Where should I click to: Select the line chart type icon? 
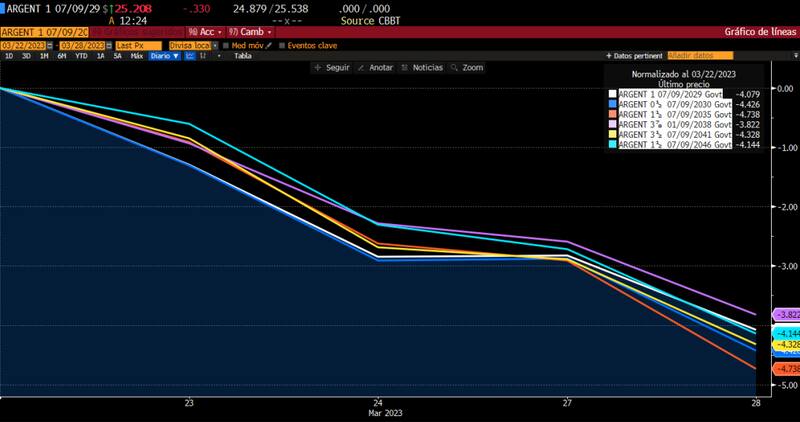pyautogui.click(x=190, y=56)
